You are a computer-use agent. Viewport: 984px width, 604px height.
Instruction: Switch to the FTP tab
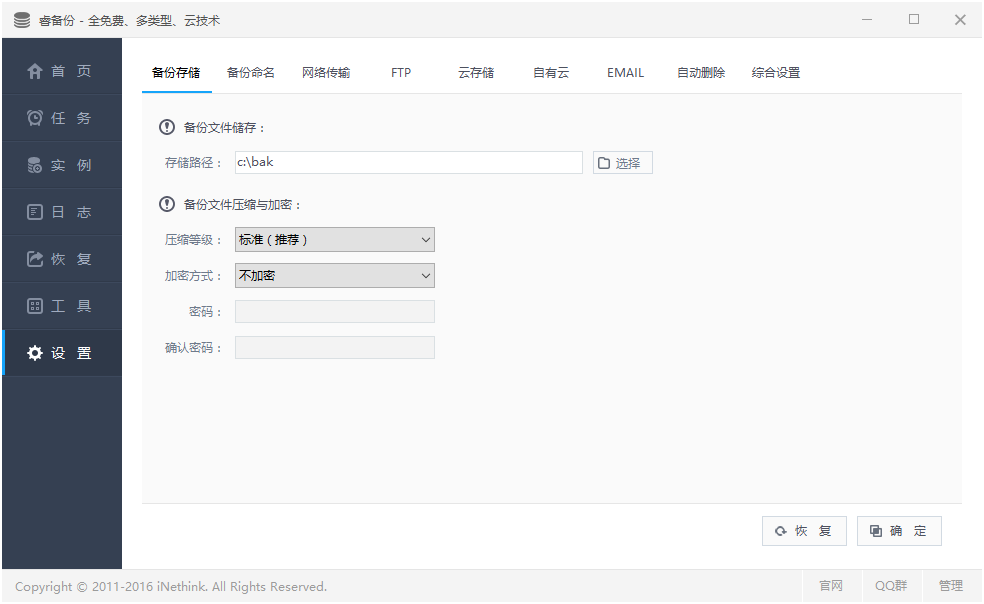[401, 72]
